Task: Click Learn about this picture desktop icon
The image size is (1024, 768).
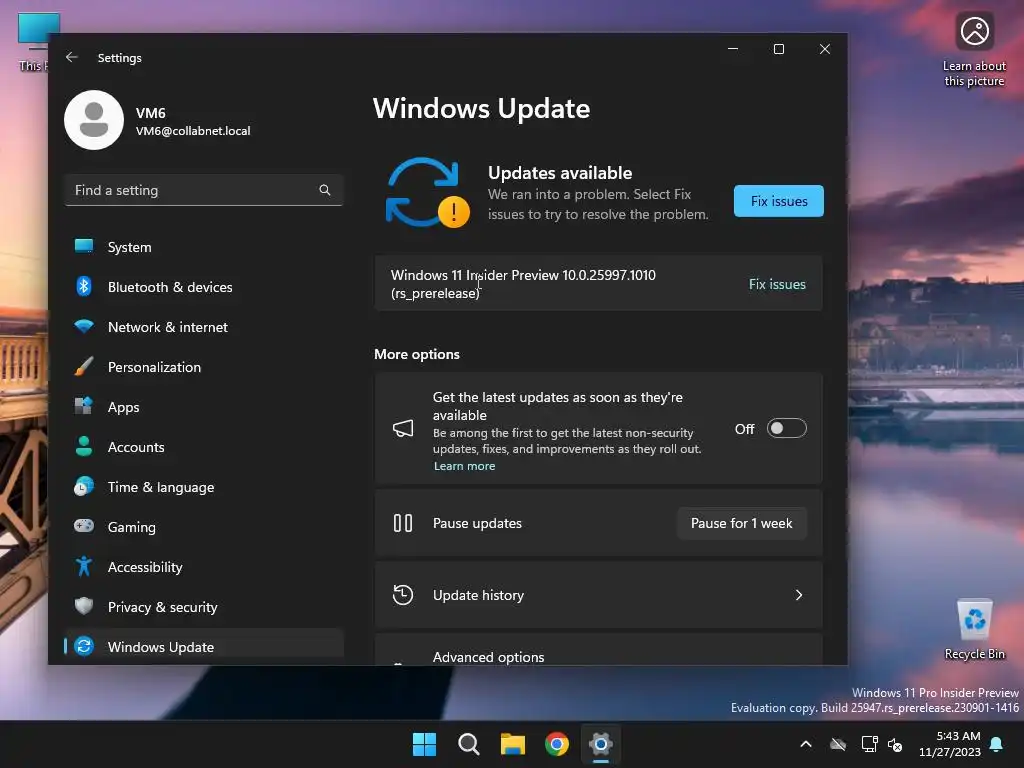Action: [974, 51]
